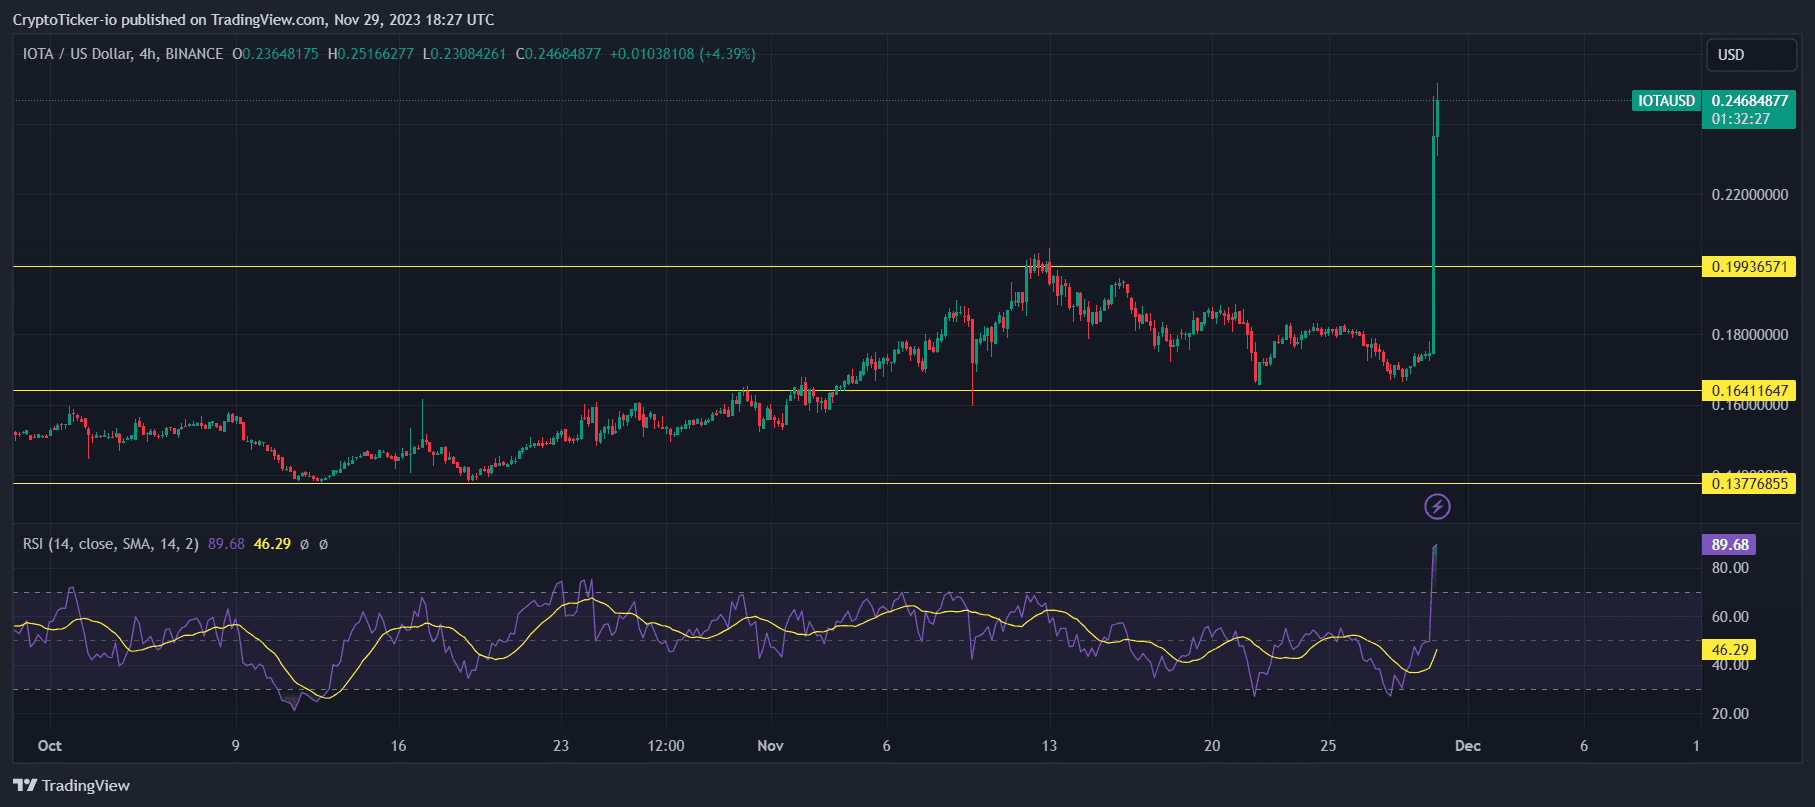Click the 0.13776855 price level label
This screenshot has height=807, width=1815.
tap(1749, 484)
